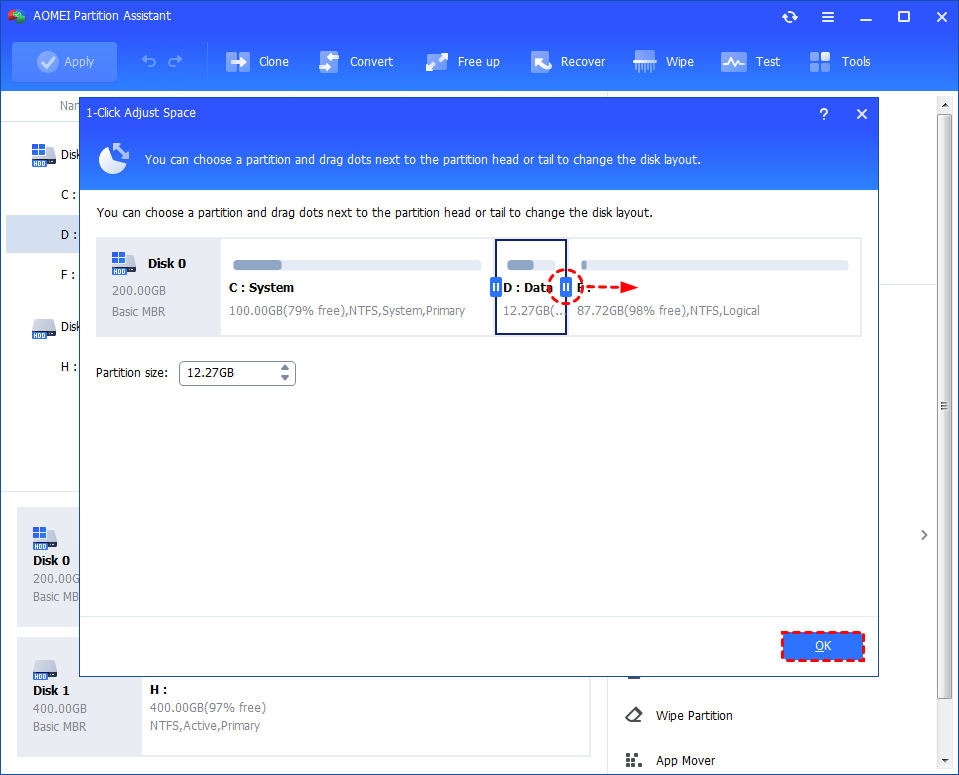Open the Recover tool

click(x=568, y=62)
